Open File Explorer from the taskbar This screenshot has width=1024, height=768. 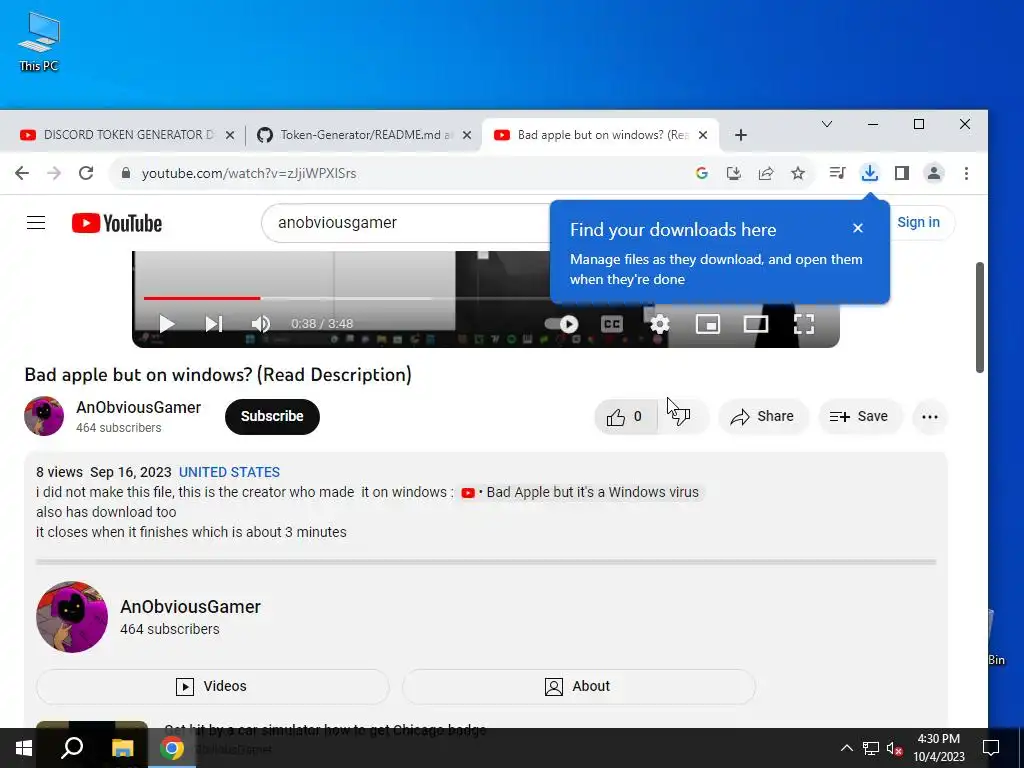pos(122,748)
